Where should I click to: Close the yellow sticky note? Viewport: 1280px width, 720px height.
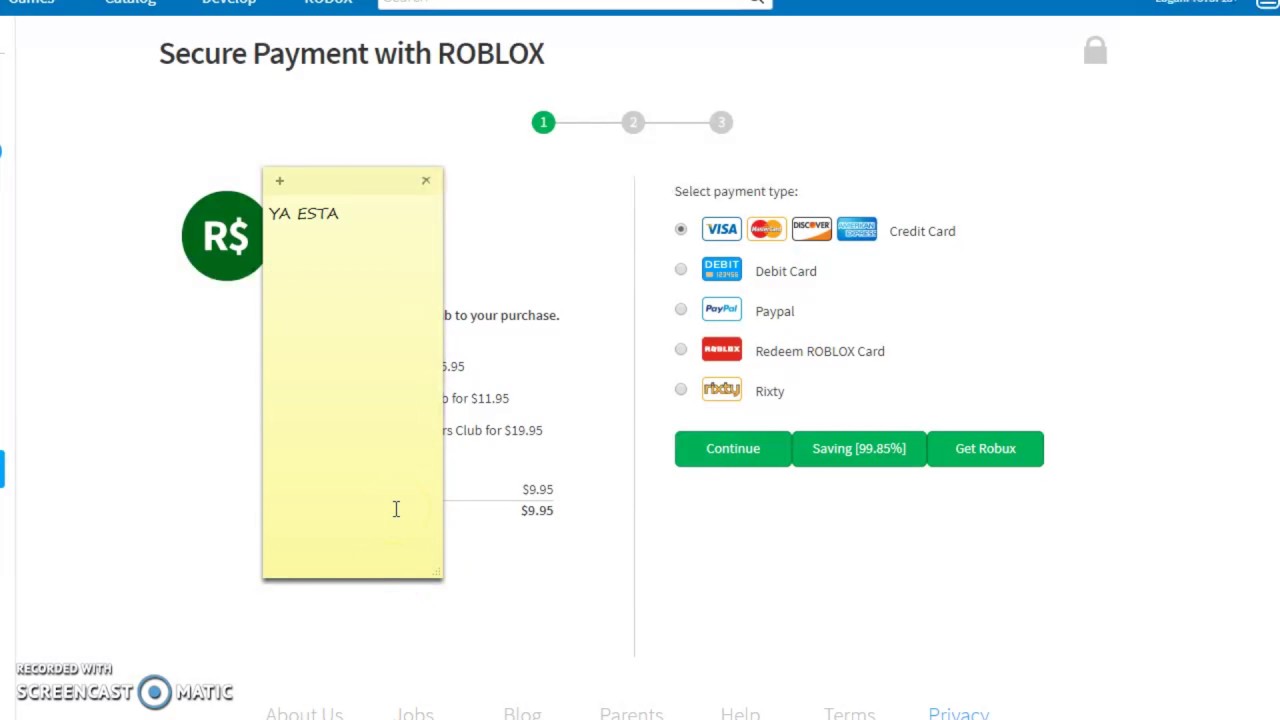click(426, 180)
